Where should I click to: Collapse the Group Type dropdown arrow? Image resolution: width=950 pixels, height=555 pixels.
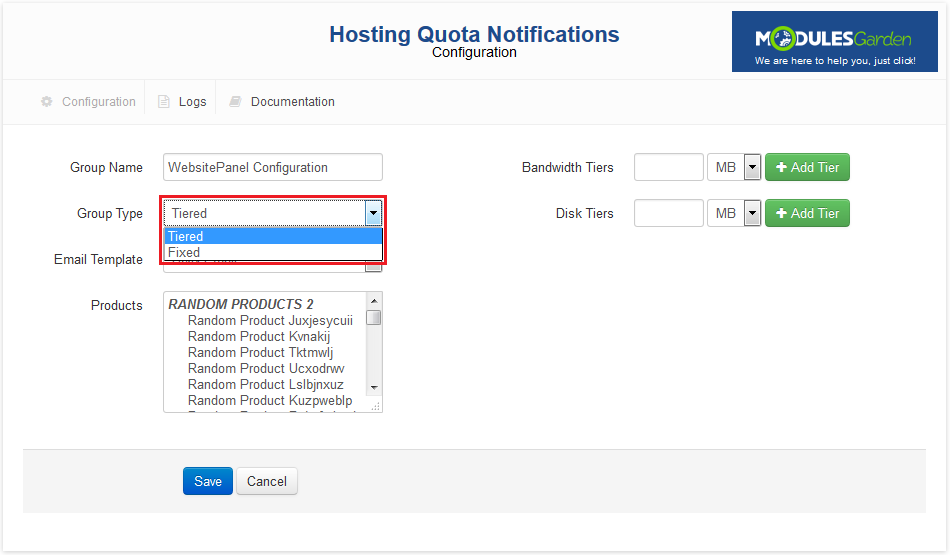coord(373,213)
